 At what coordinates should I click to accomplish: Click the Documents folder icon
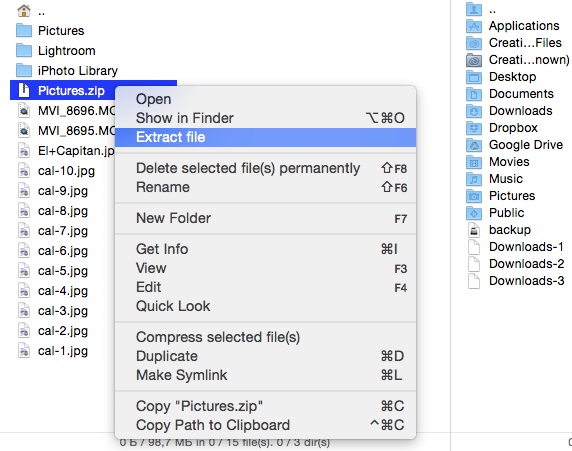474,94
